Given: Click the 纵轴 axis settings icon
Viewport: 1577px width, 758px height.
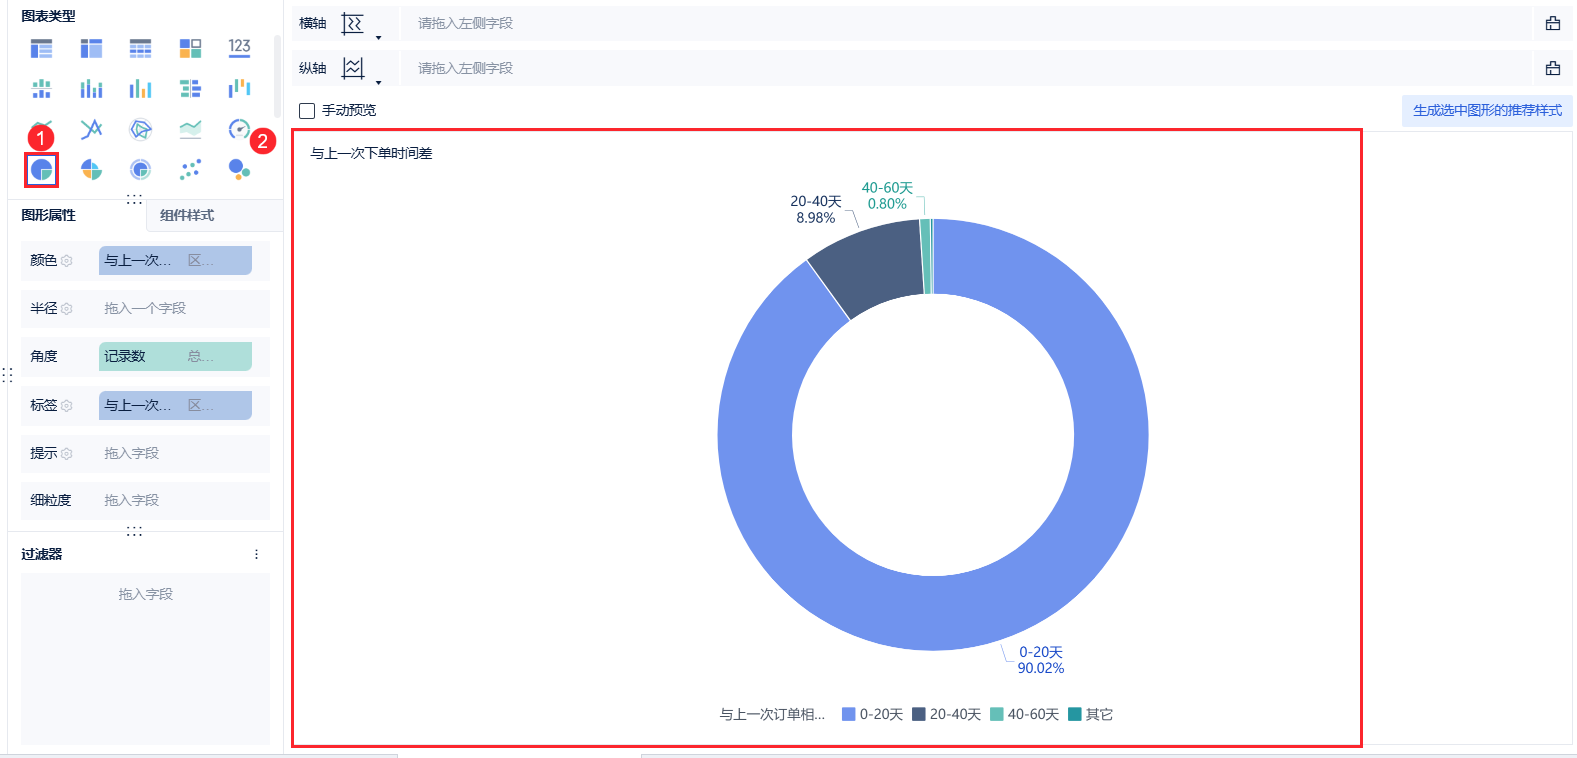Looking at the screenshot, I should (352, 68).
